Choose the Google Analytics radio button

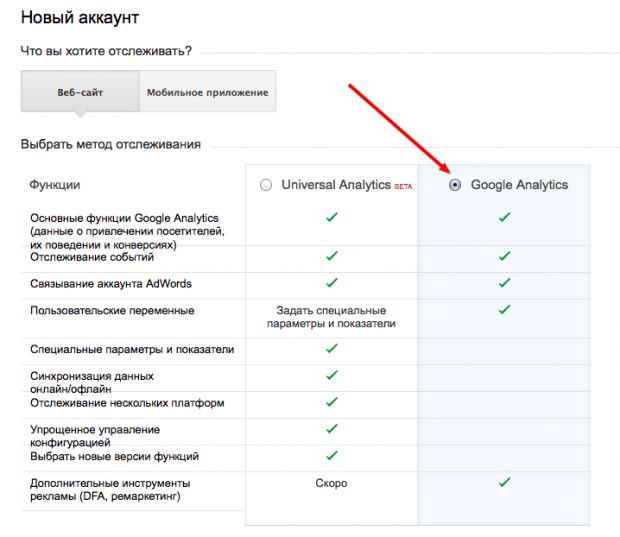coord(456,185)
